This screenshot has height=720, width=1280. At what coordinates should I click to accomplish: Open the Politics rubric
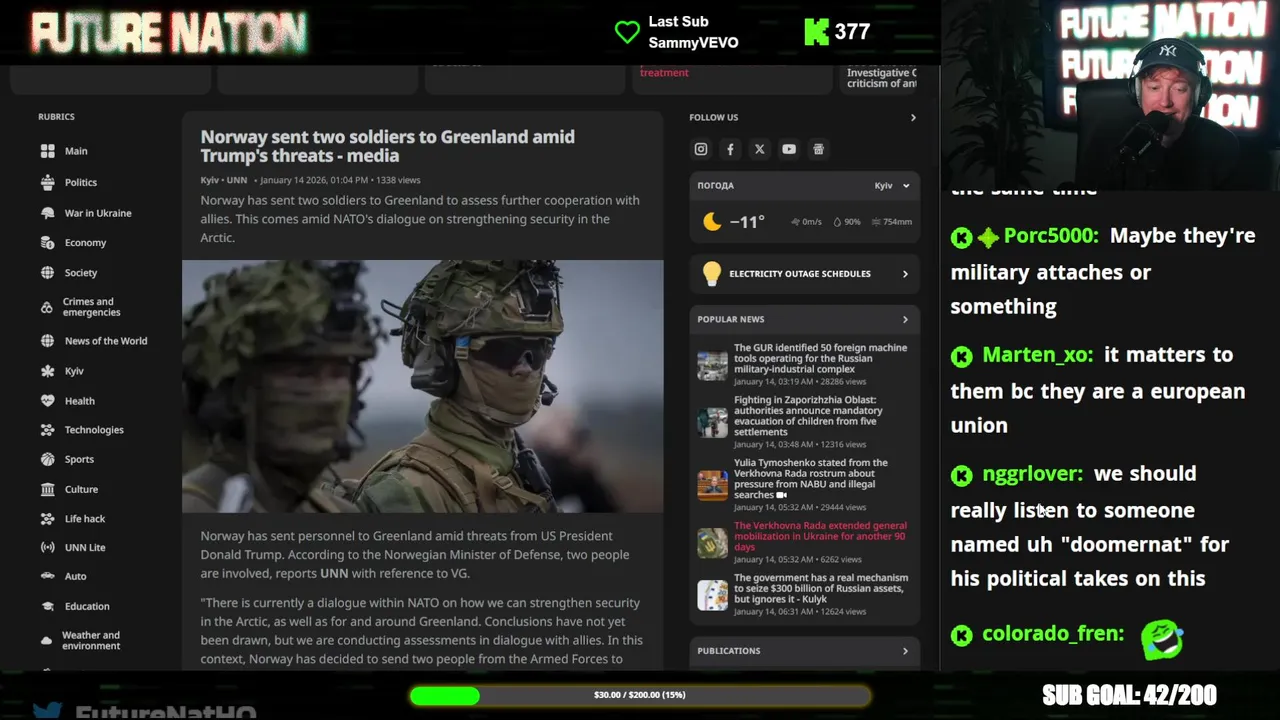[x=81, y=182]
